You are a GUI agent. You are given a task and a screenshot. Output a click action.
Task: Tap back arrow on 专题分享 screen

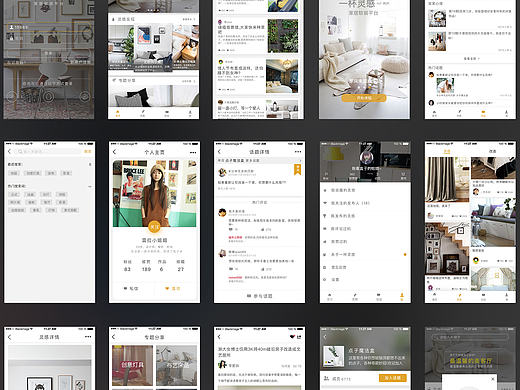pyautogui.click(x=114, y=337)
